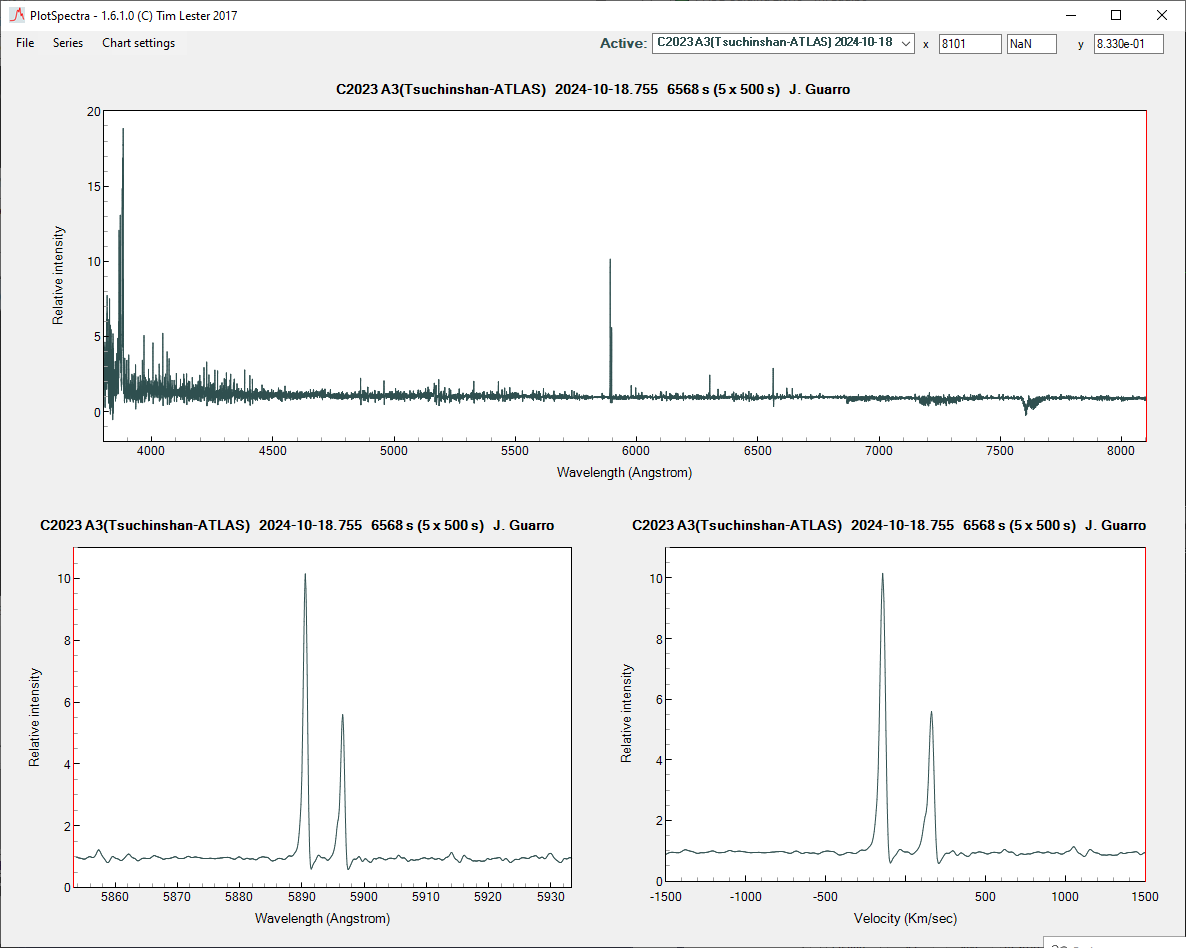Click the top chart's Wavelength (Angstrom) axis label
The image size is (1186, 948).
pyautogui.click(x=624, y=472)
